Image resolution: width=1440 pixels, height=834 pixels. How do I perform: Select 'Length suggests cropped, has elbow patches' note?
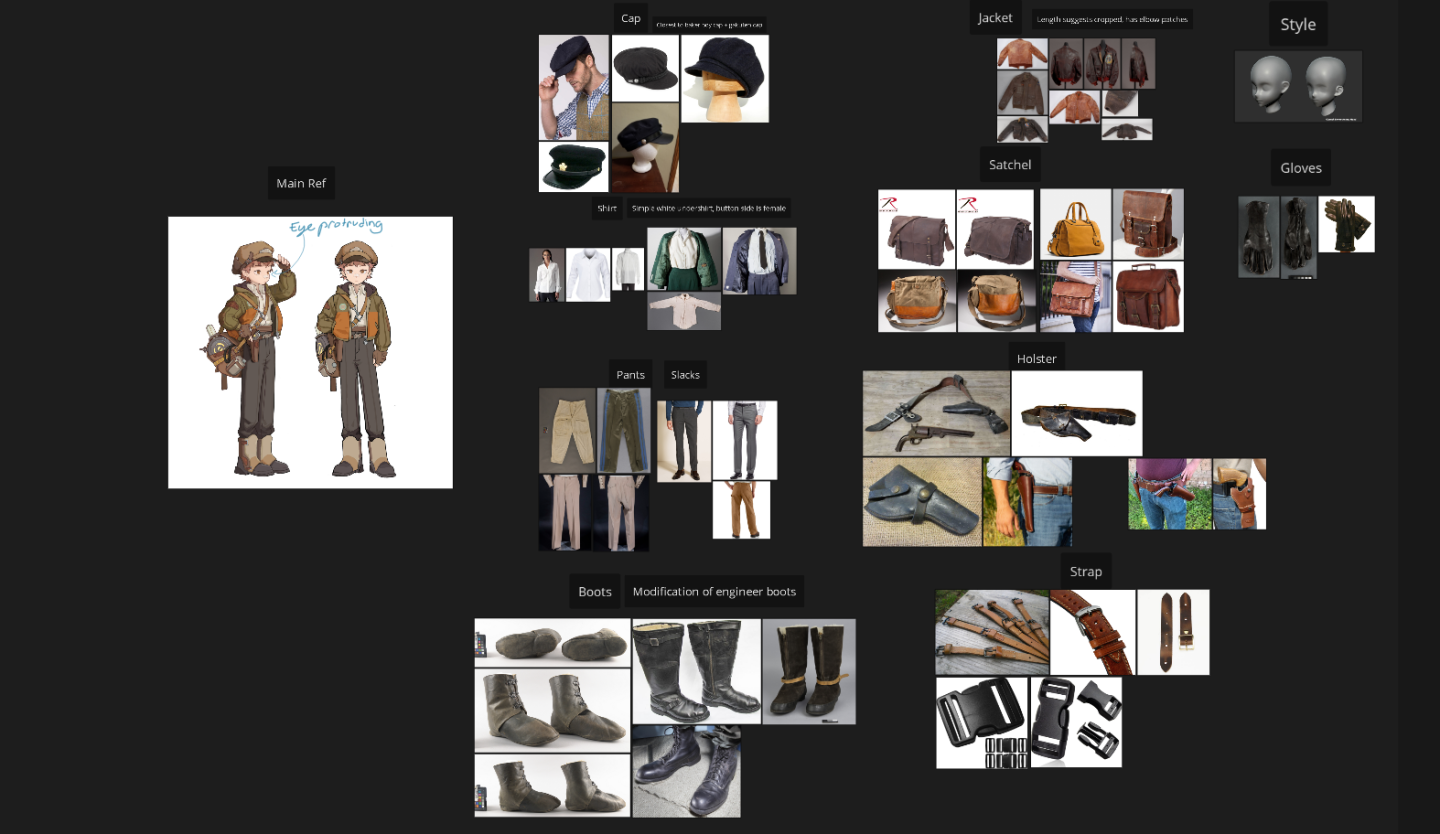(1112, 19)
